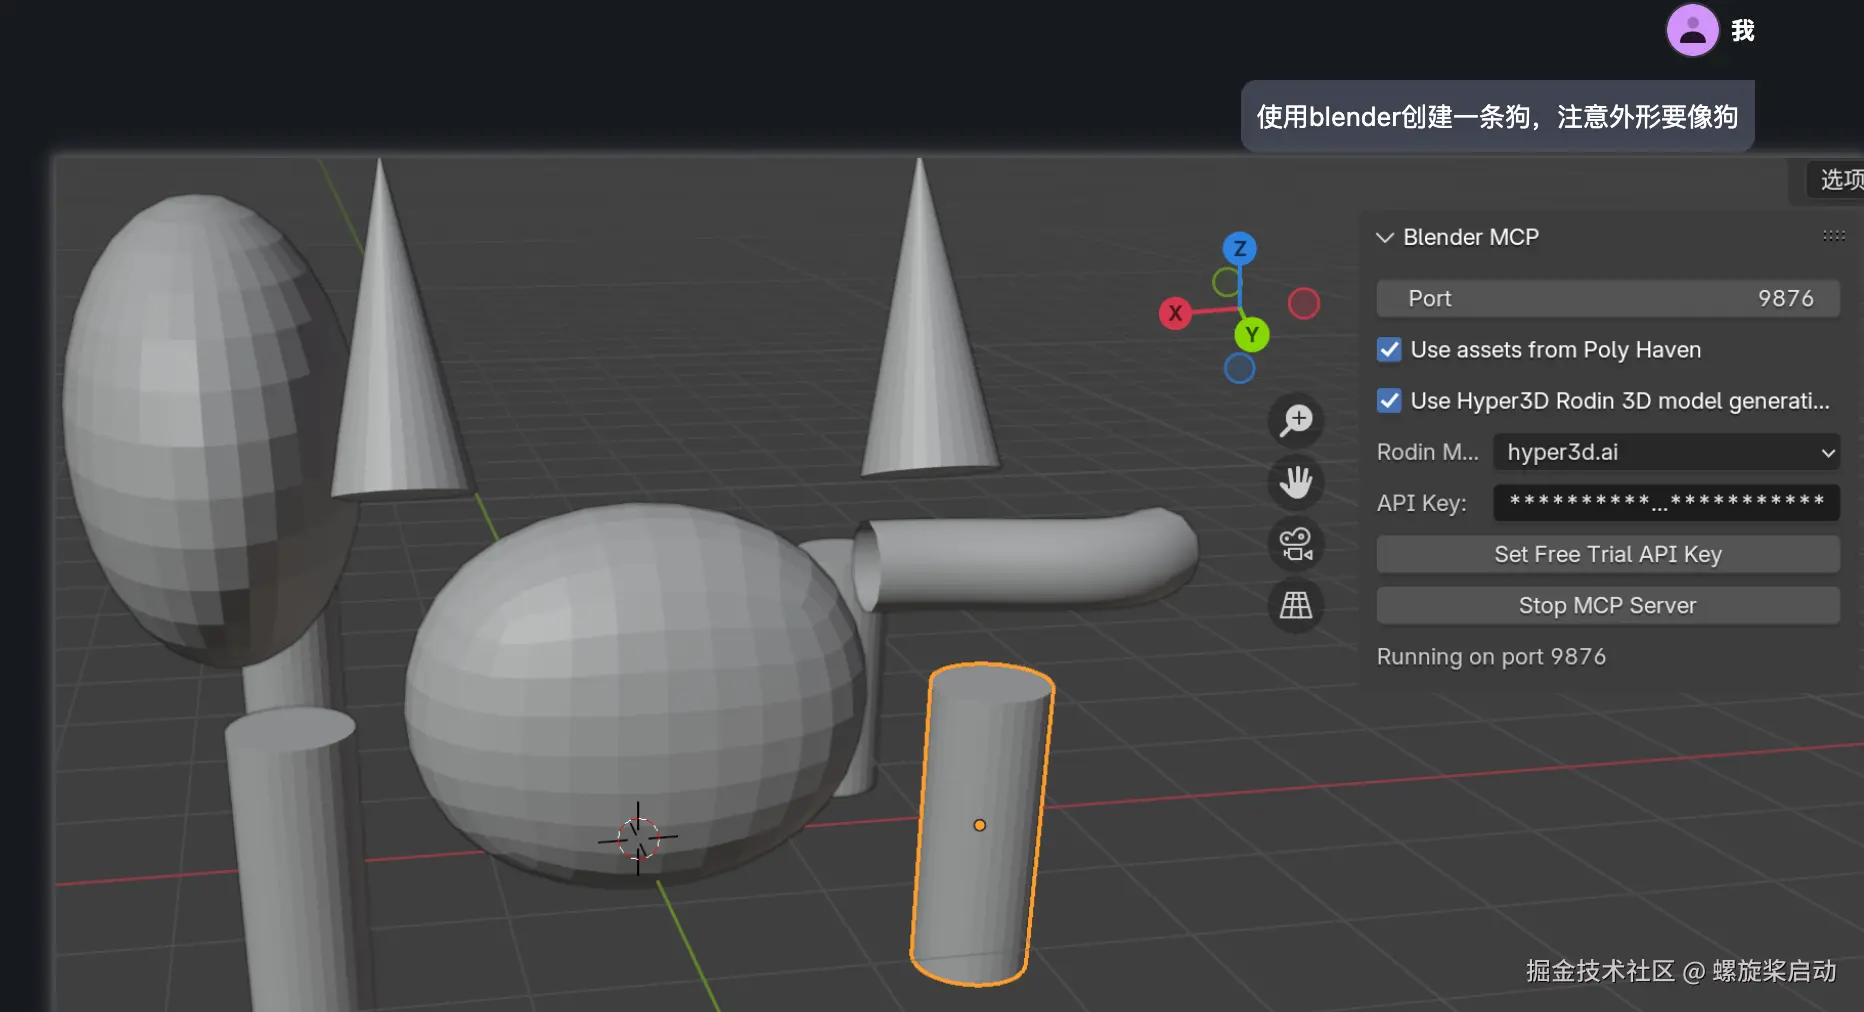Adjust the Port 9876 value field
1864x1012 pixels.
[x=1607, y=297]
